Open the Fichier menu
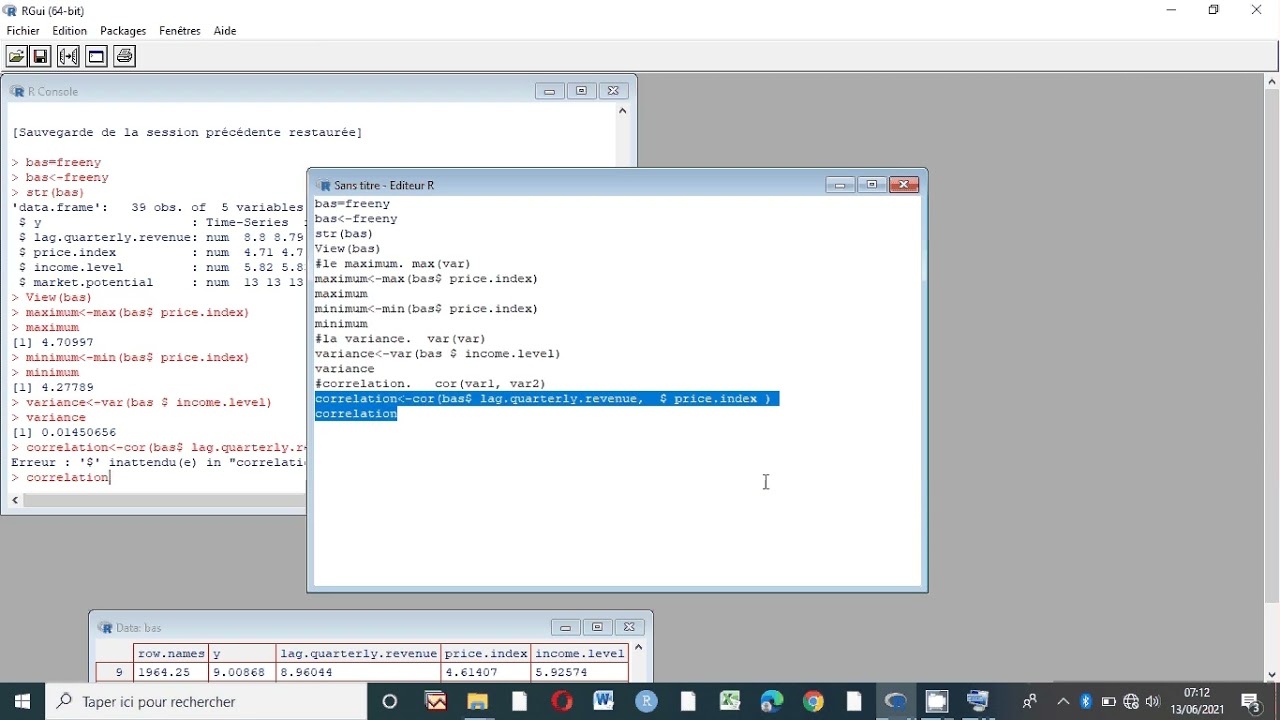The width and height of the screenshot is (1280, 720). [23, 31]
